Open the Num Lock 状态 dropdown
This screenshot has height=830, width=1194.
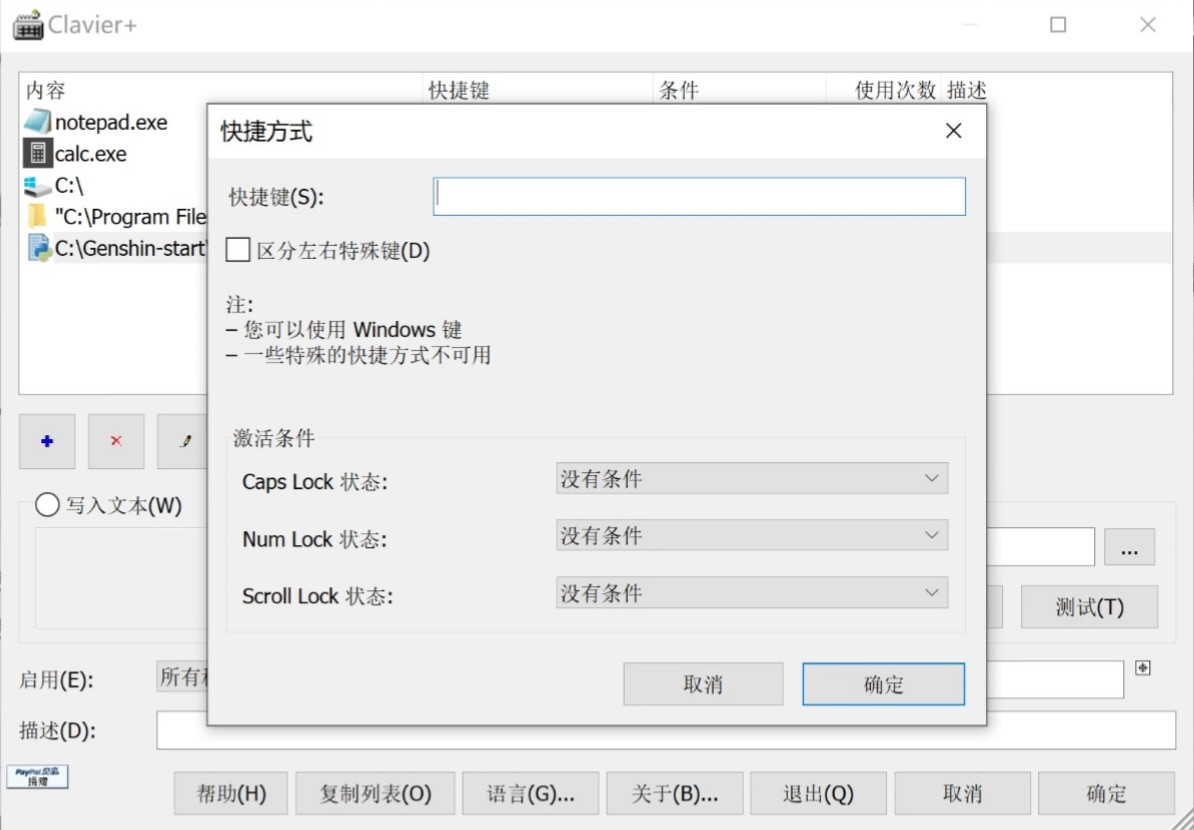(752, 535)
